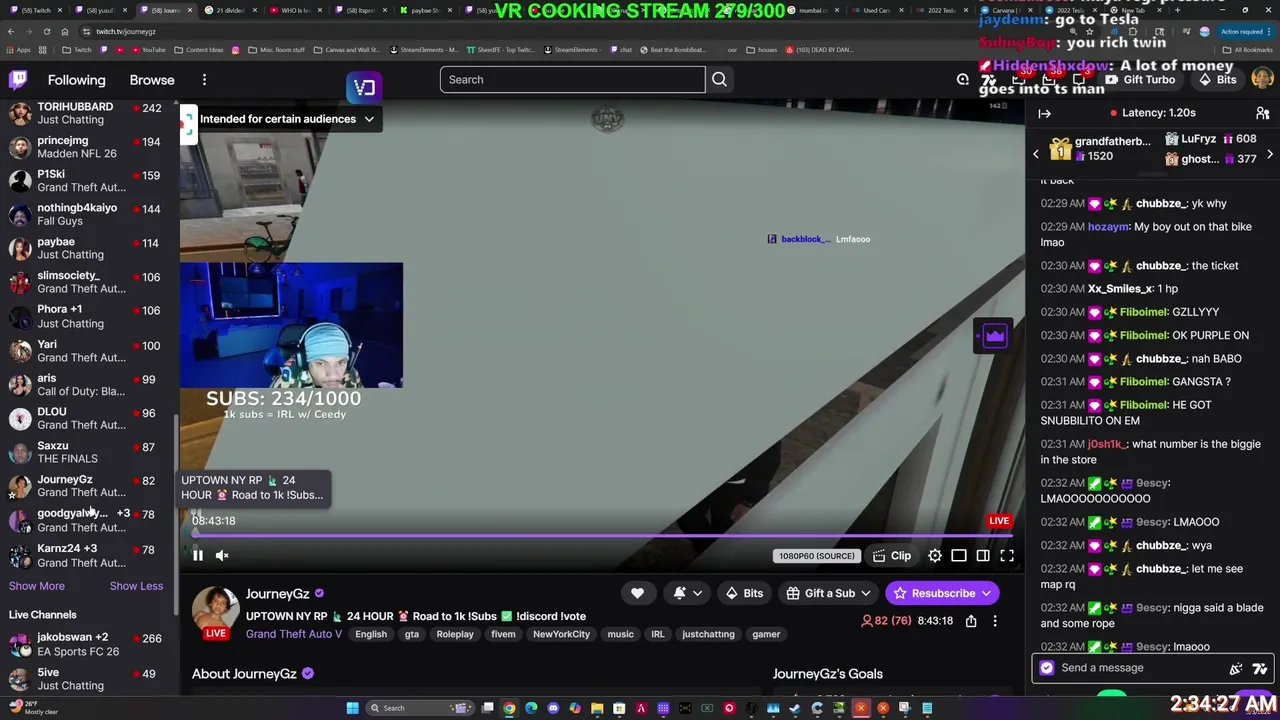Select the English tag
The image size is (1280, 720).
[x=371, y=634]
